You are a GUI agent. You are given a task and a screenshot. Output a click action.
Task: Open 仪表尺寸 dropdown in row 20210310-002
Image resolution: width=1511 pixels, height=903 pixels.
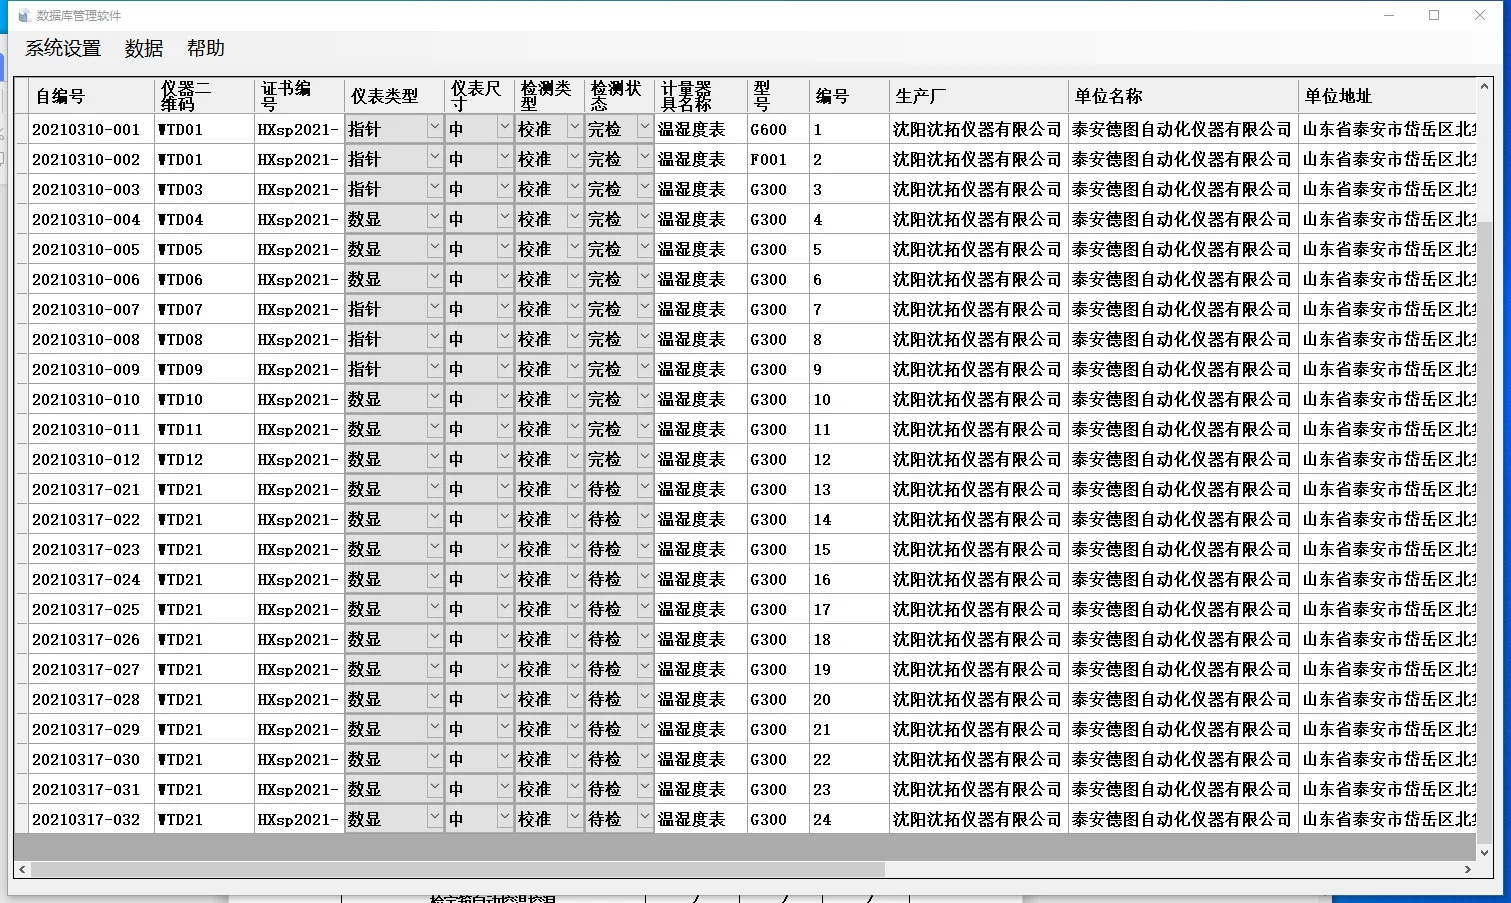coord(505,158)
